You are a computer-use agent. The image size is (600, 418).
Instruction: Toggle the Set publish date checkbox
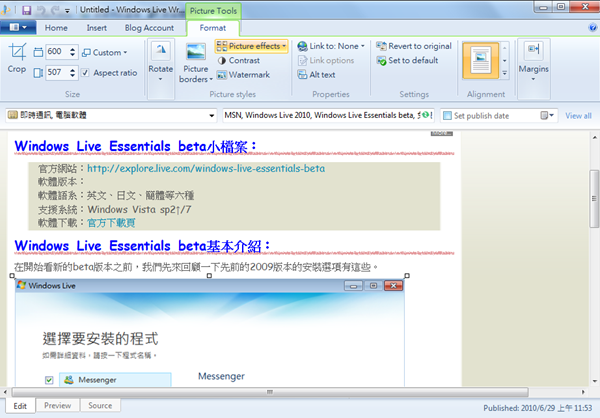tap(447, 116)
